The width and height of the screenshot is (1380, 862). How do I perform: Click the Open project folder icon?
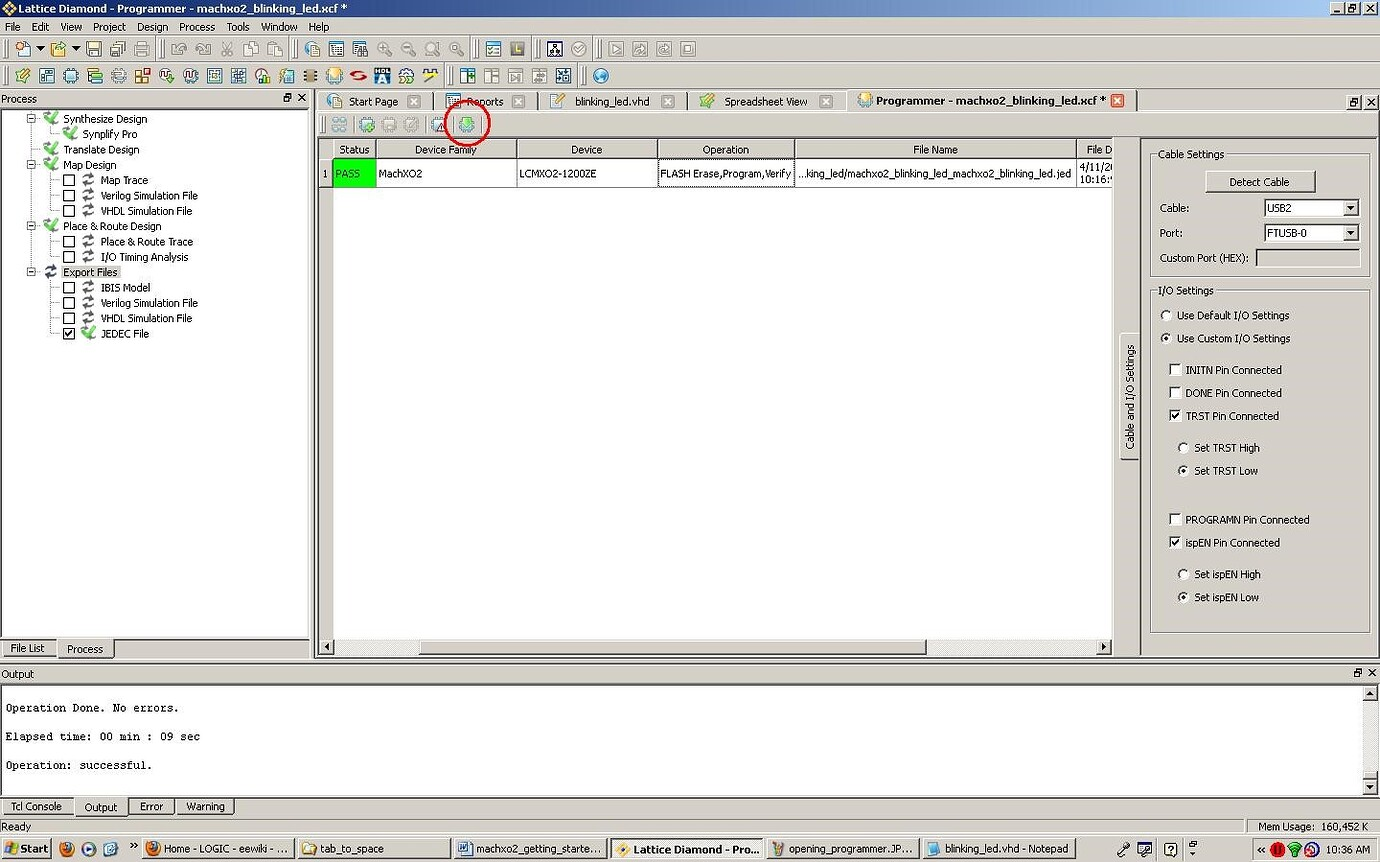(x=58, y=49)
